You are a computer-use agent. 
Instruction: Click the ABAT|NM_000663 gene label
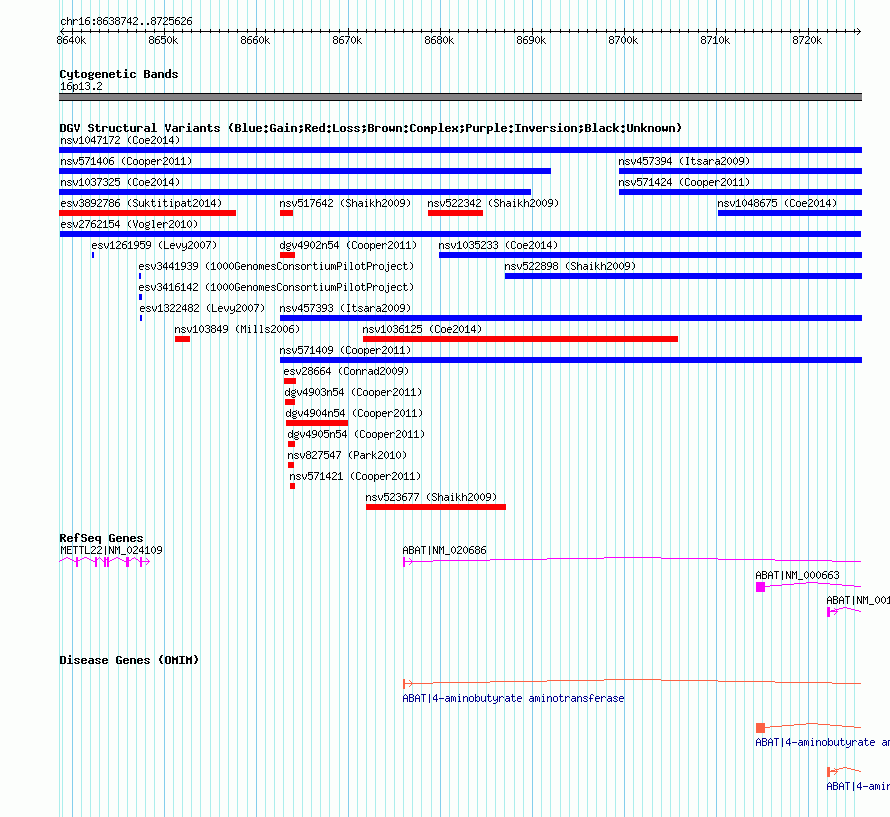797,575
